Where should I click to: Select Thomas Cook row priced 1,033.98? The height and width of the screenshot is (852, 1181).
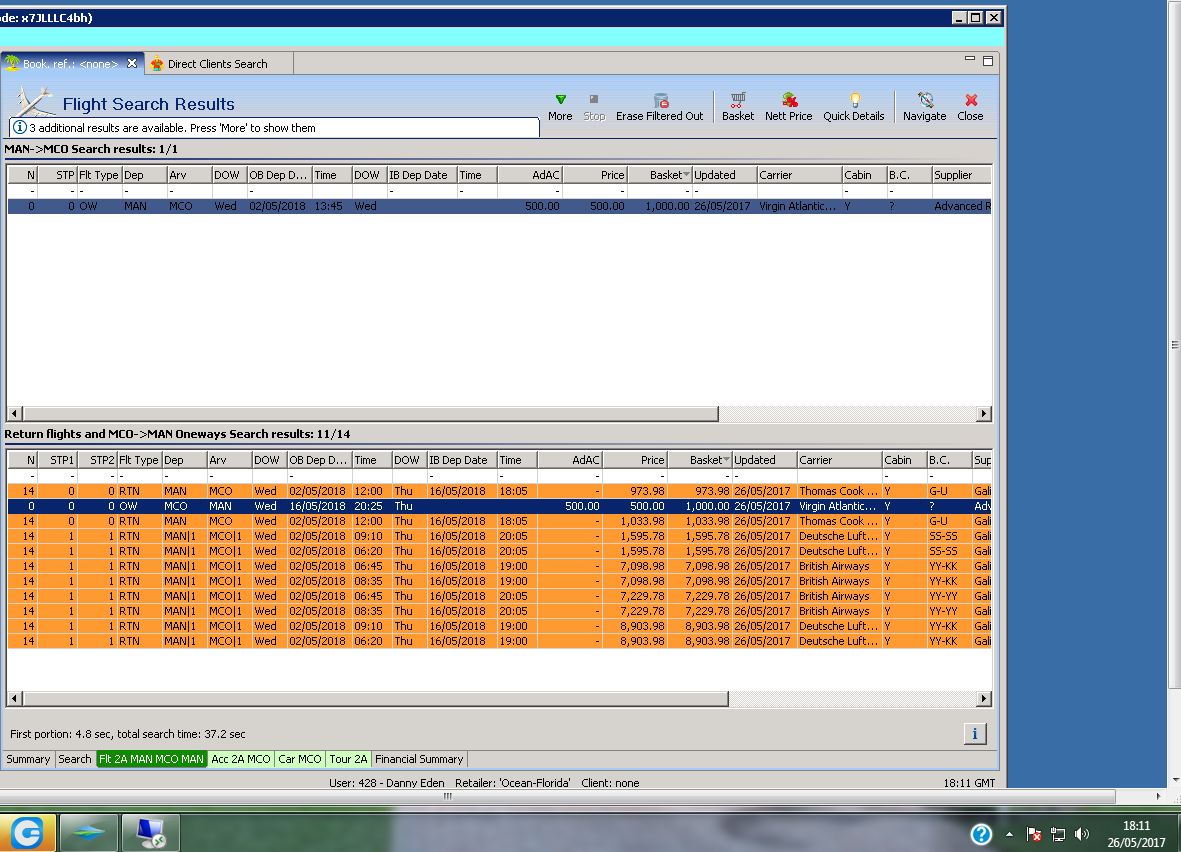499,521
